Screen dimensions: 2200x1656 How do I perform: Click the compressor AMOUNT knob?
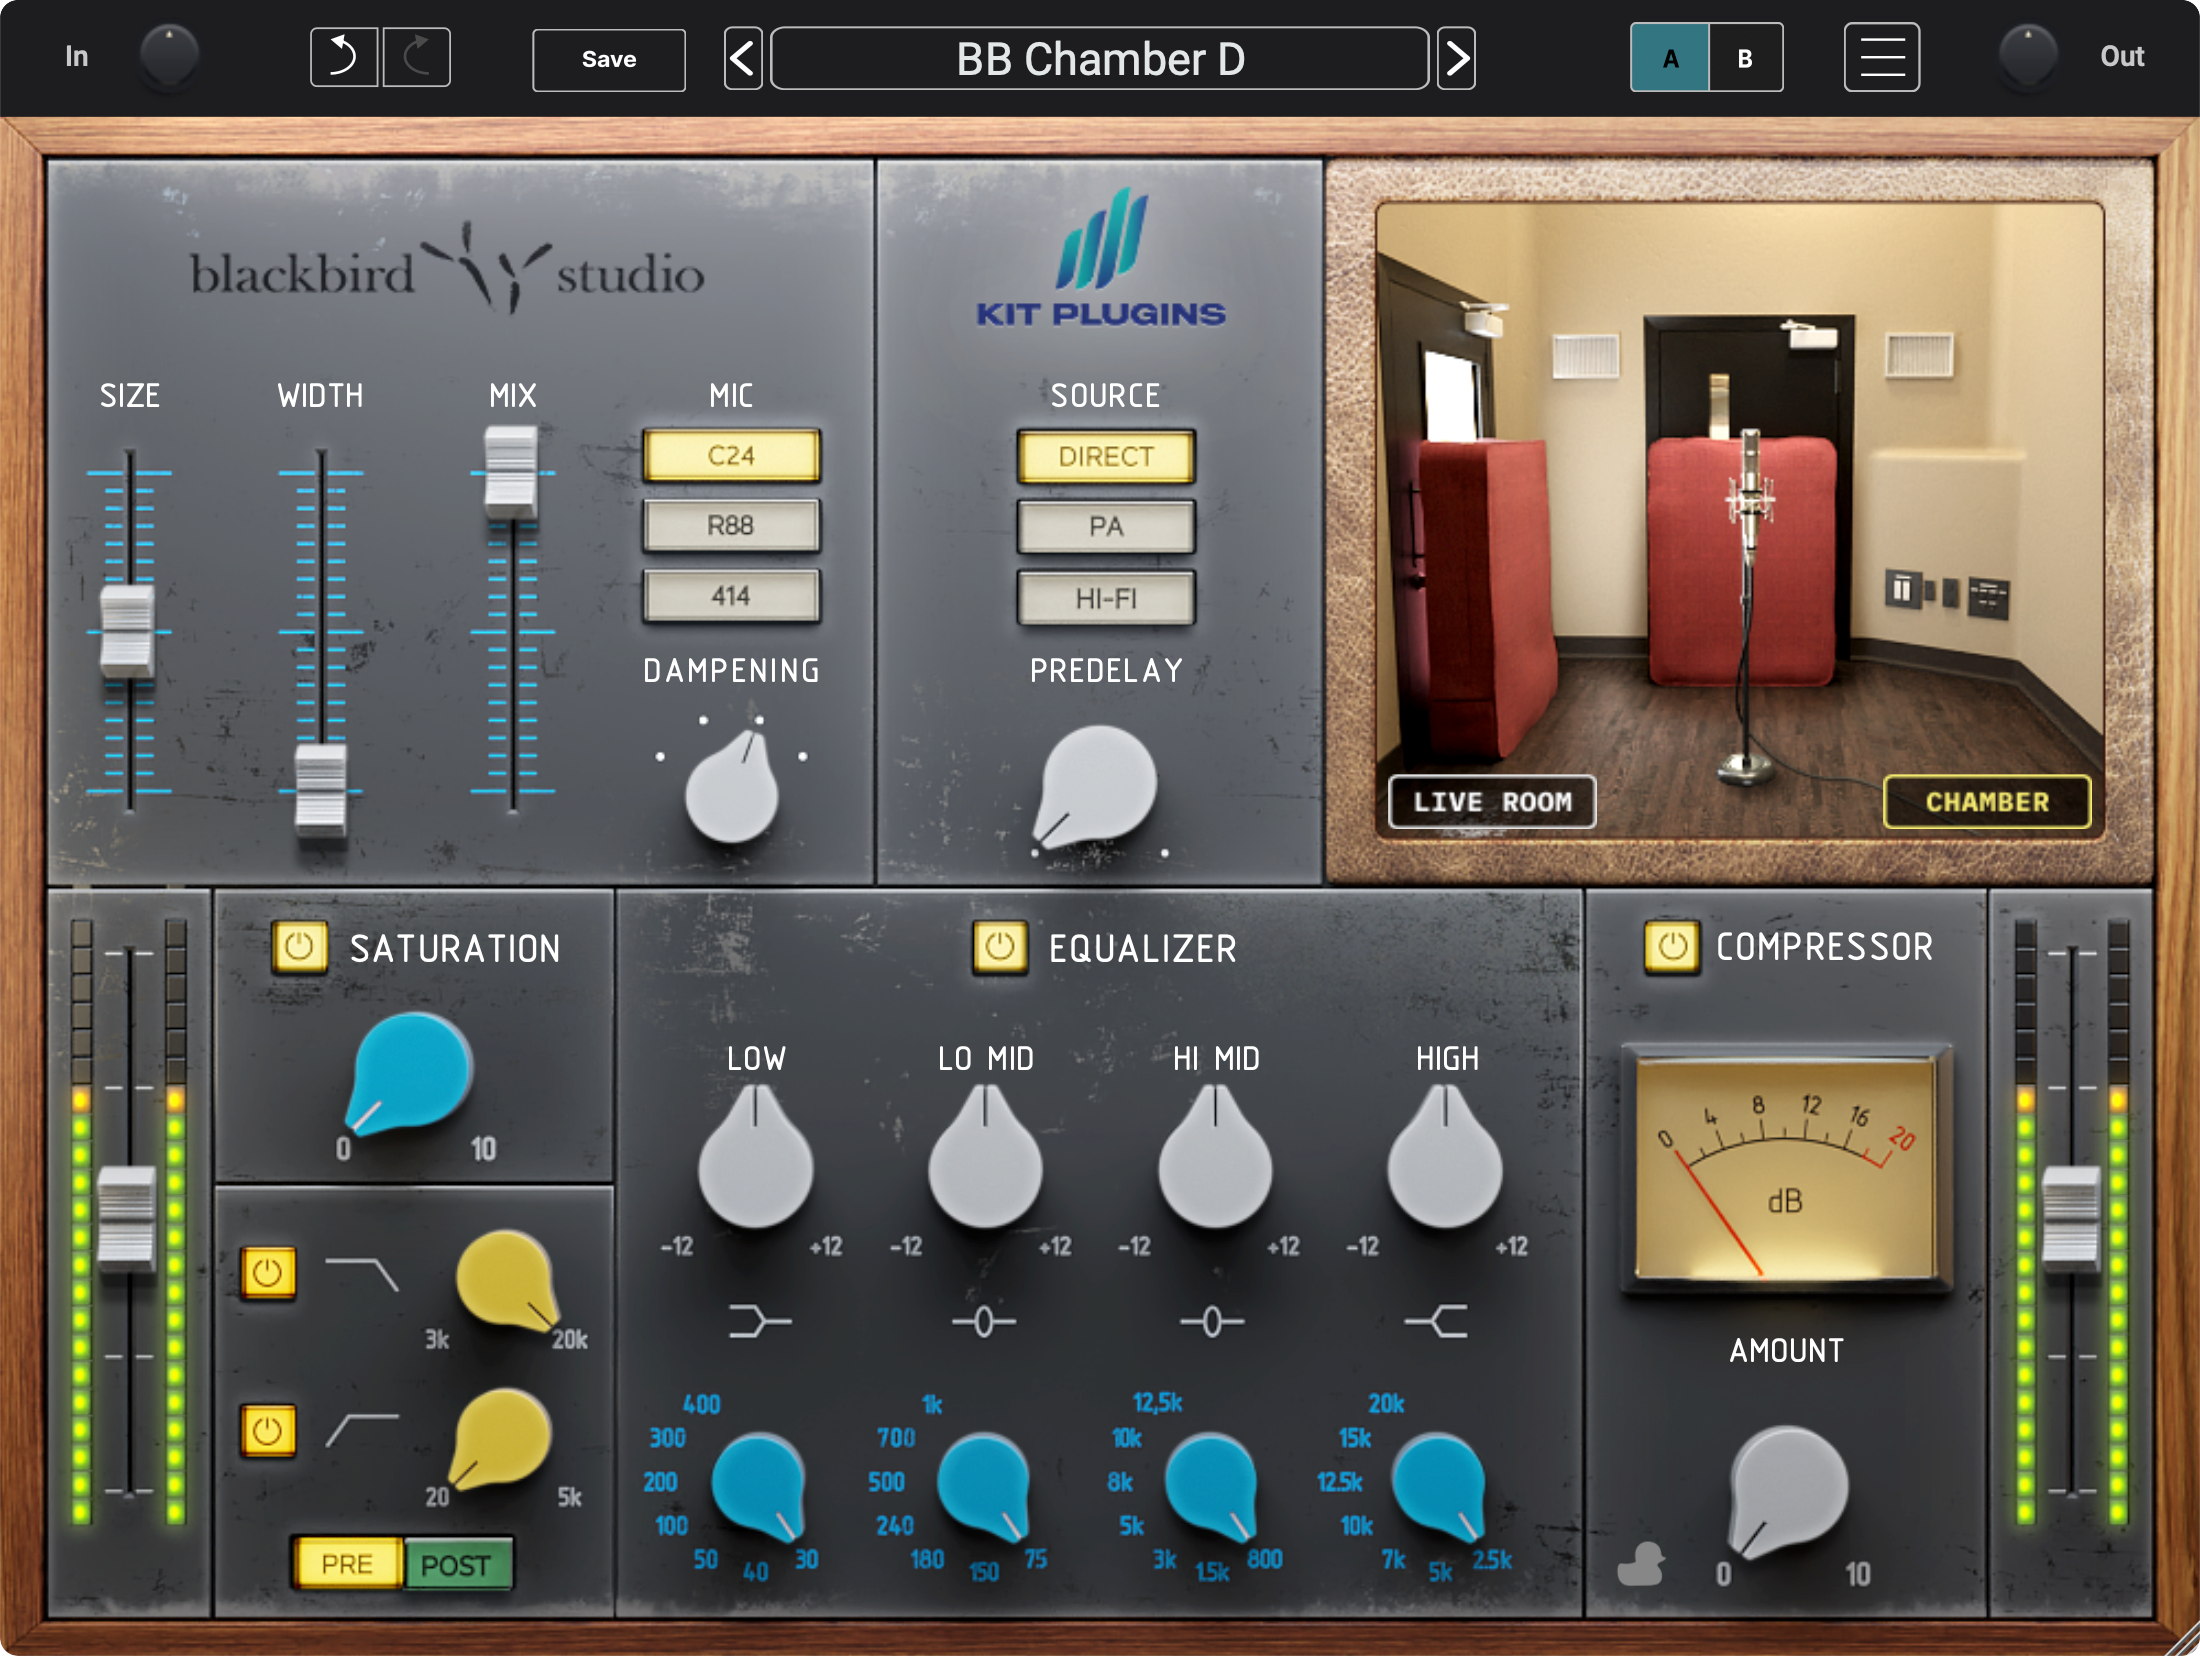tap(1787, 1489)
